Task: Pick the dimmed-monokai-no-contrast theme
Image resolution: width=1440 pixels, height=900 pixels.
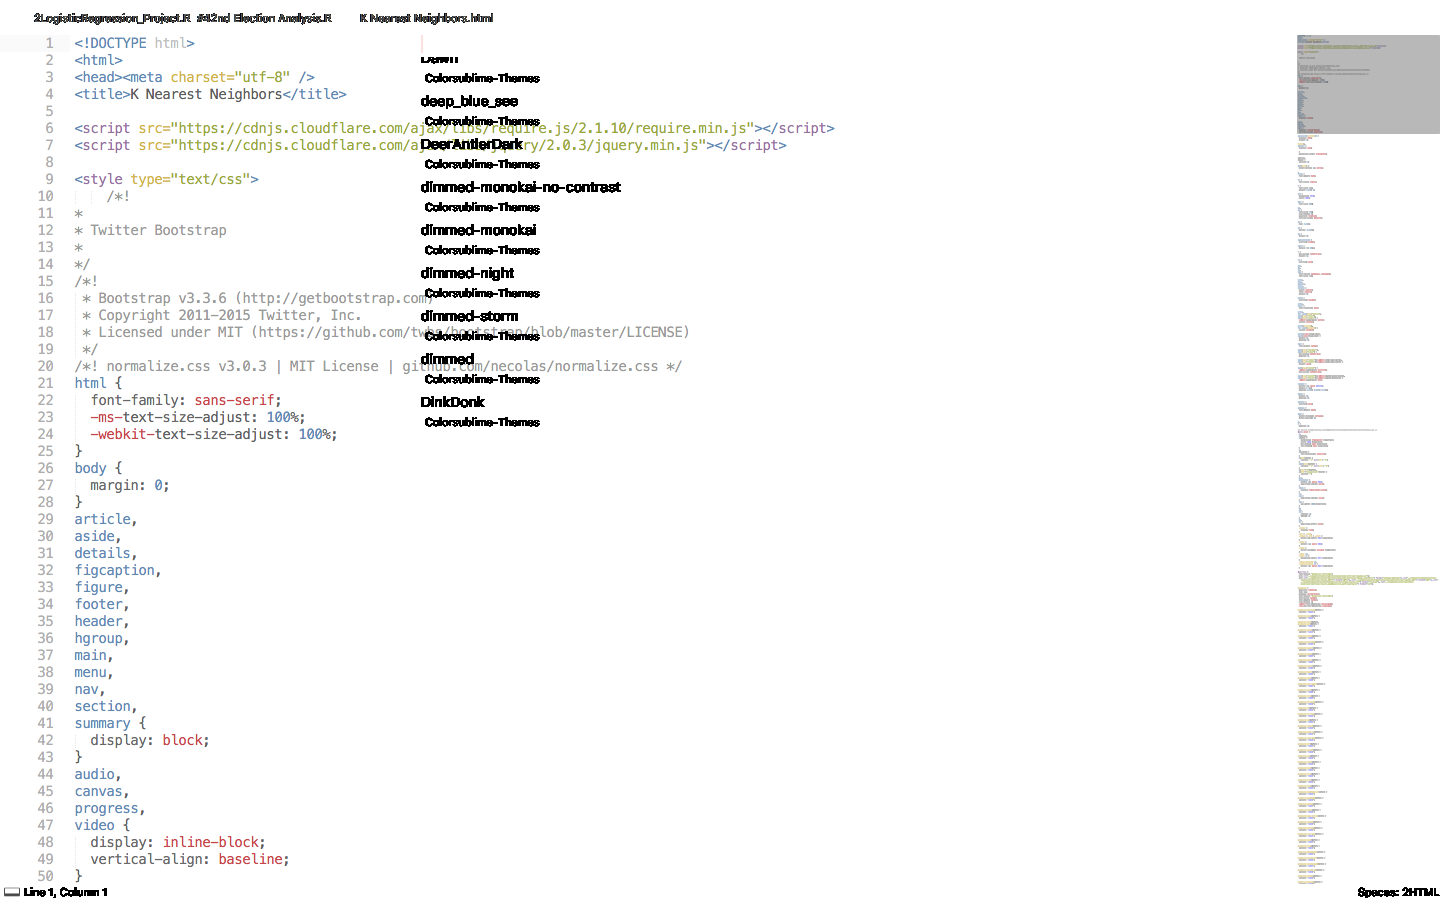Action: [520, 187]
